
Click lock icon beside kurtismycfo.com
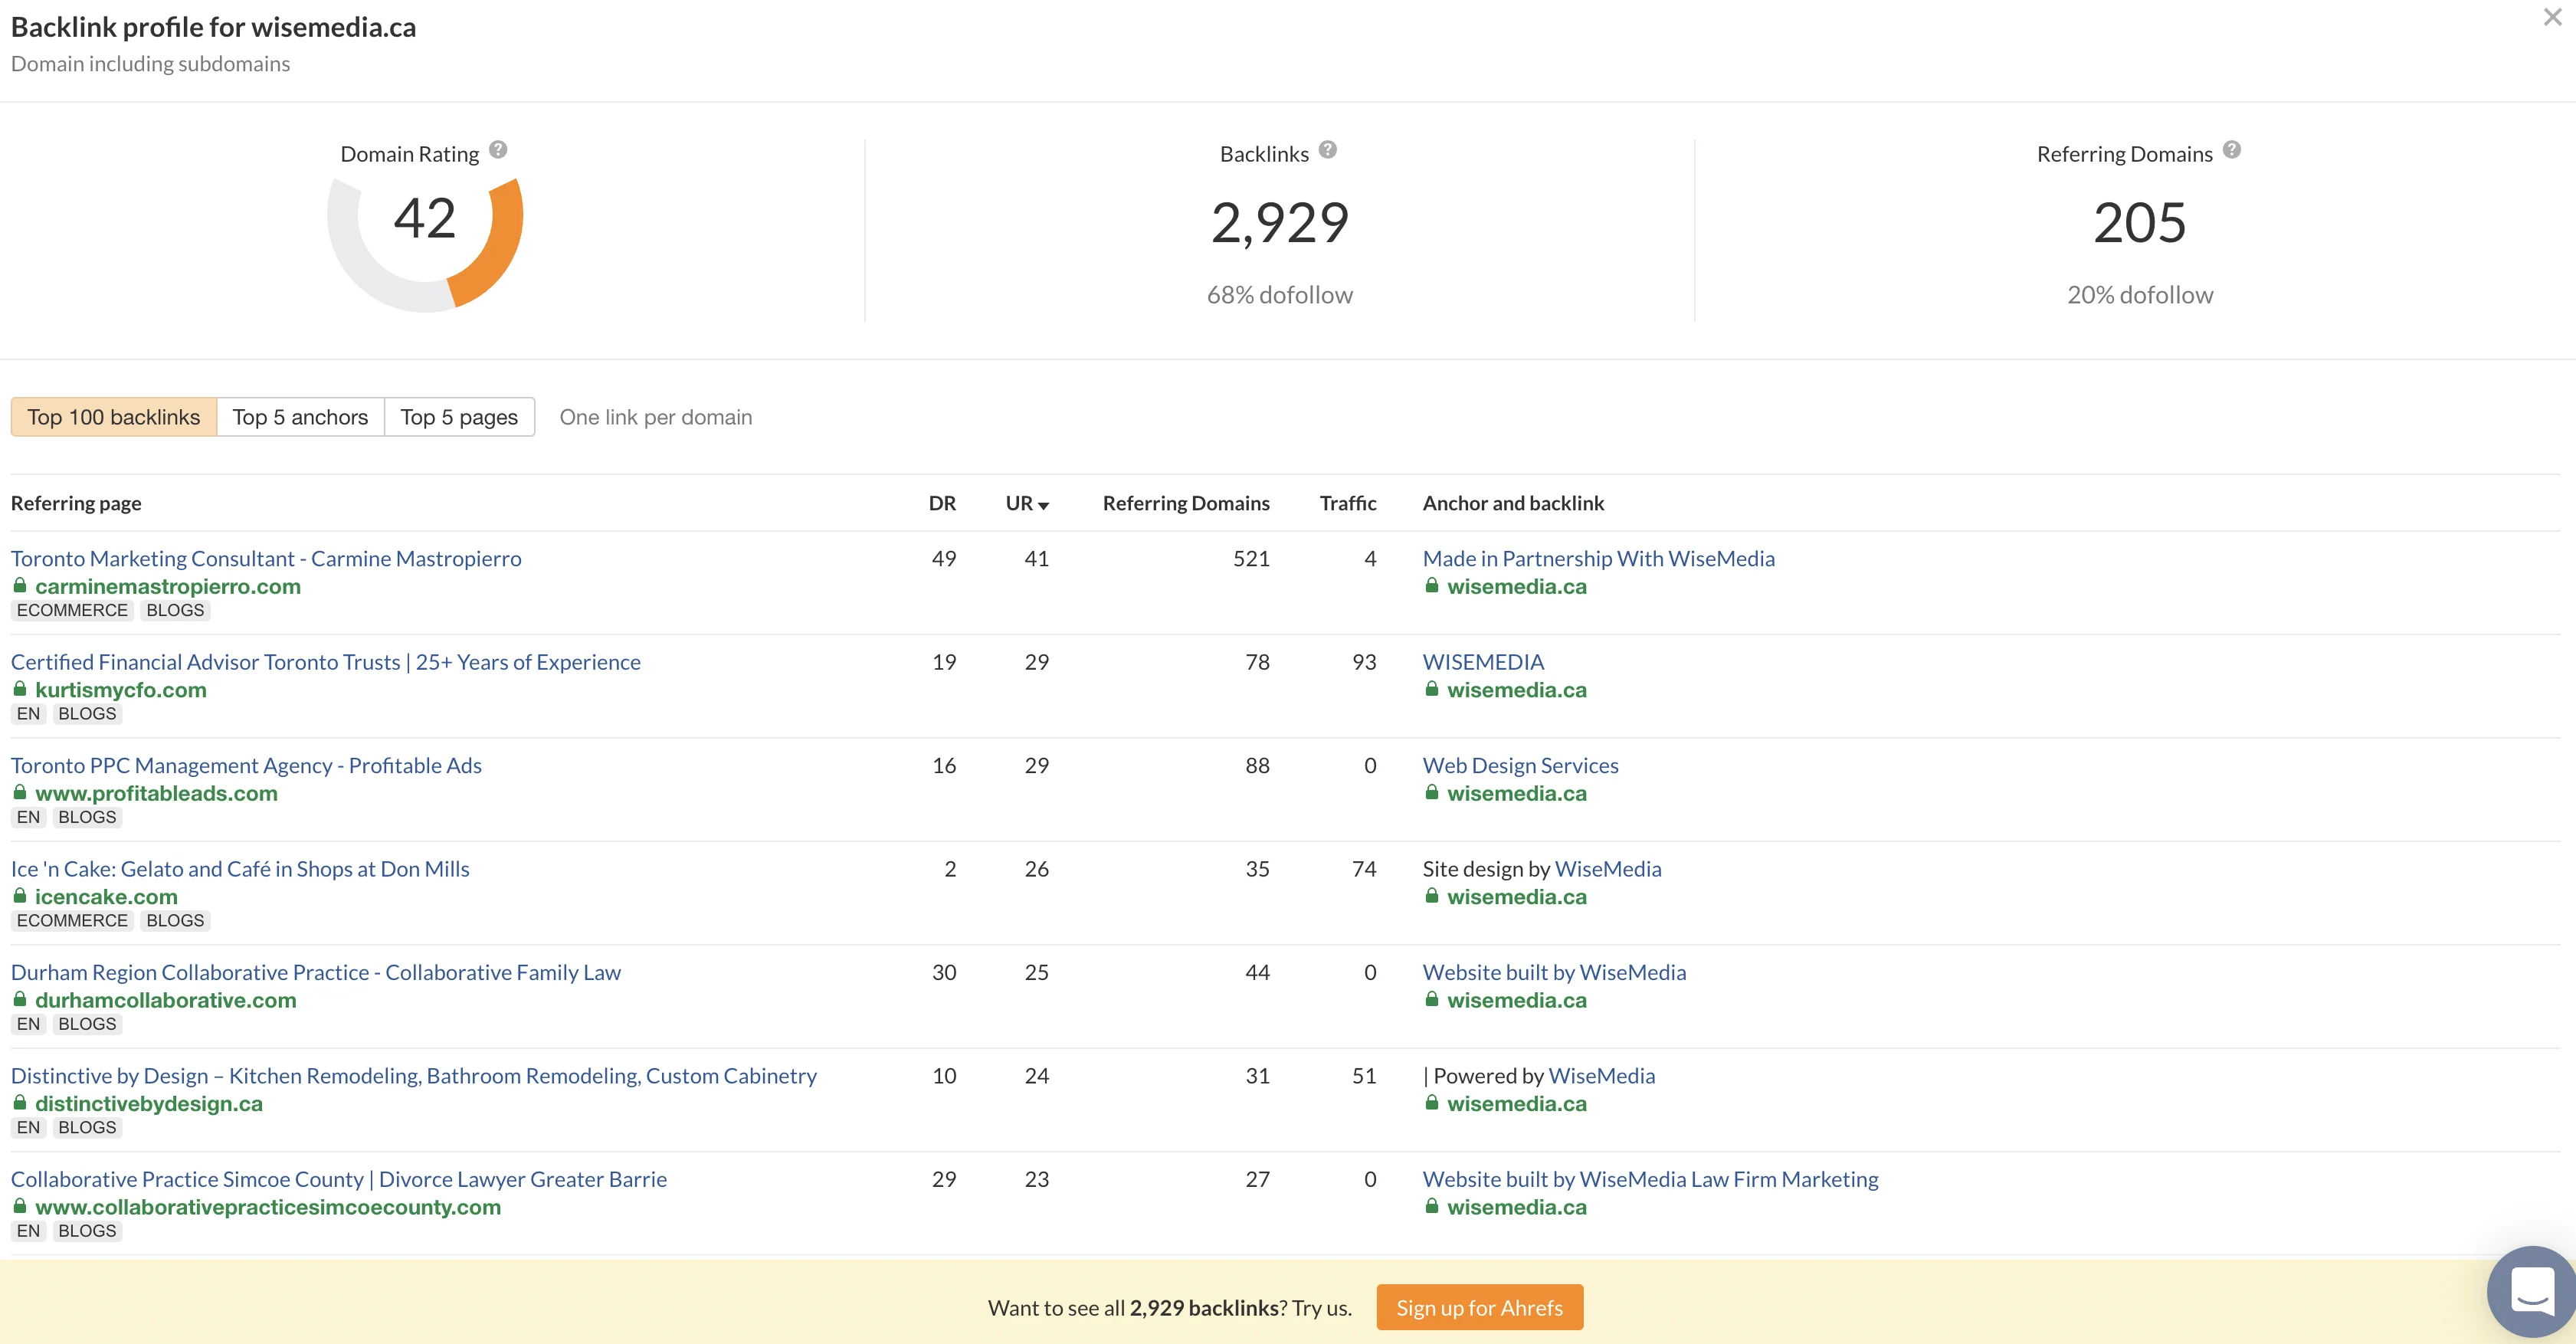click(19, 688)
